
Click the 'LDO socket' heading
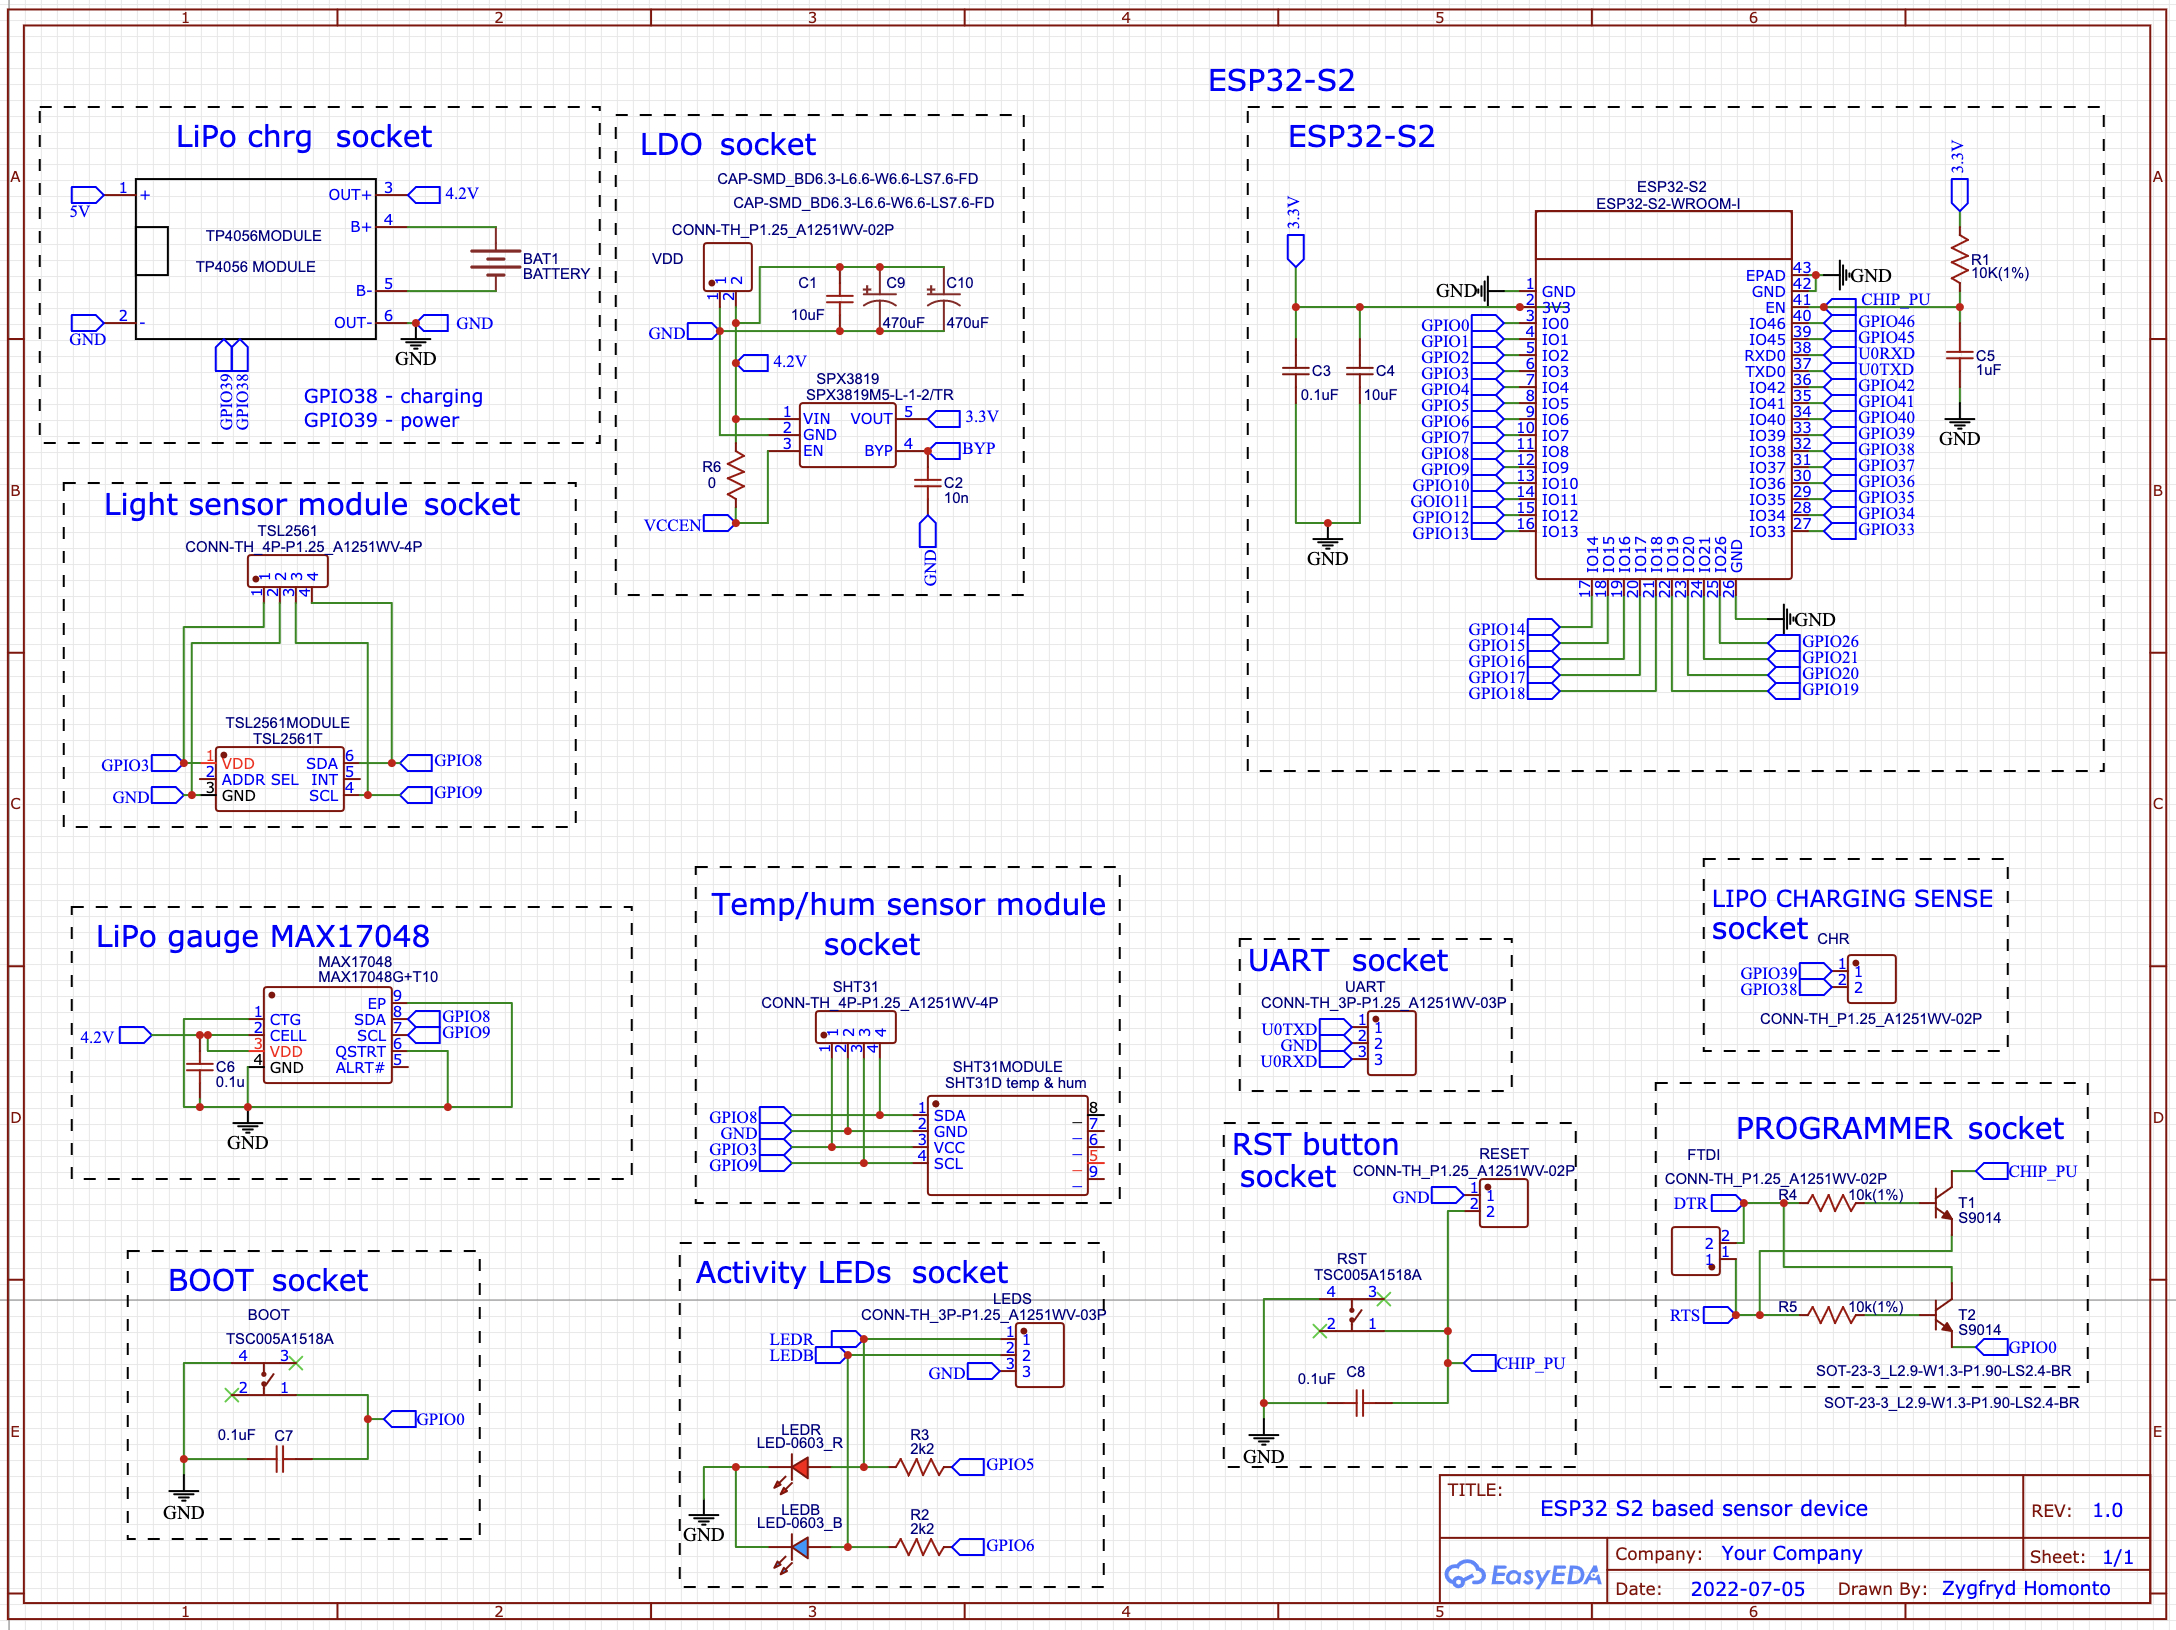pyautogui.click(x=727, y=144)
